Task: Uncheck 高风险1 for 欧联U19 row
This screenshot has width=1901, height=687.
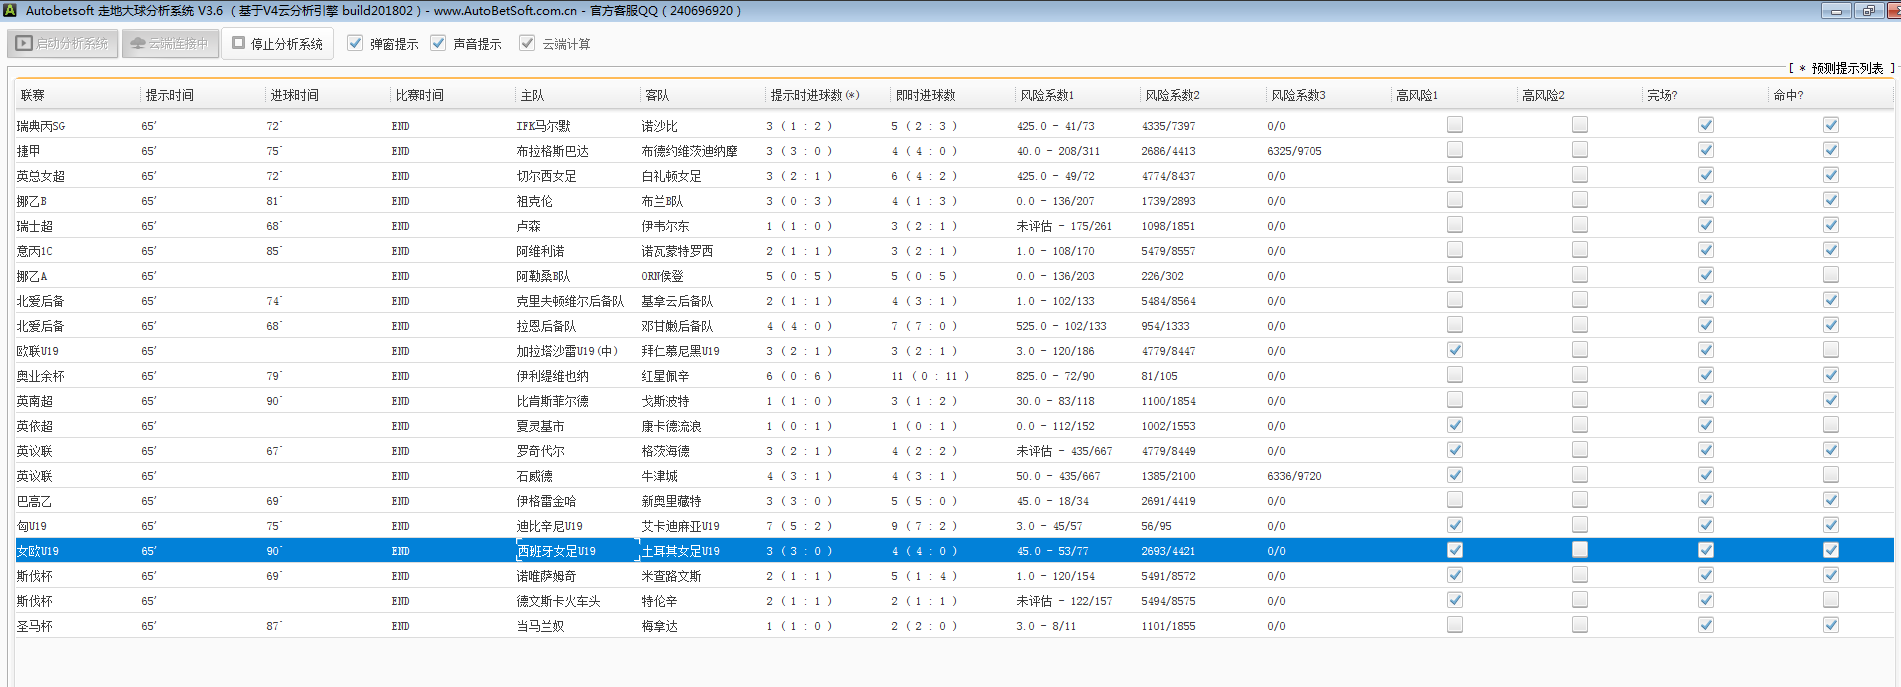Action: coord(1455,350)
